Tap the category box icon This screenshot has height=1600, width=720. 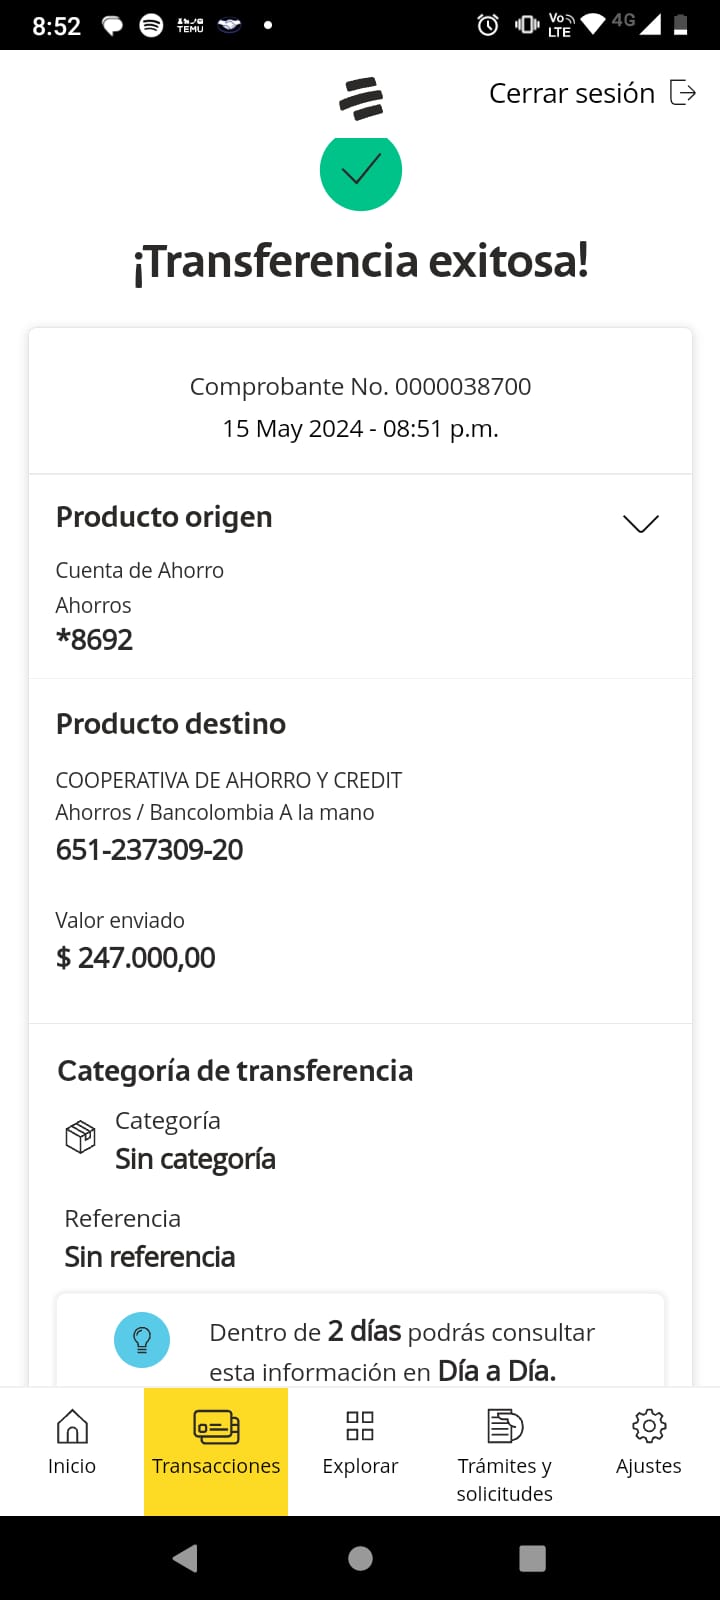[x=80, y=1137]
